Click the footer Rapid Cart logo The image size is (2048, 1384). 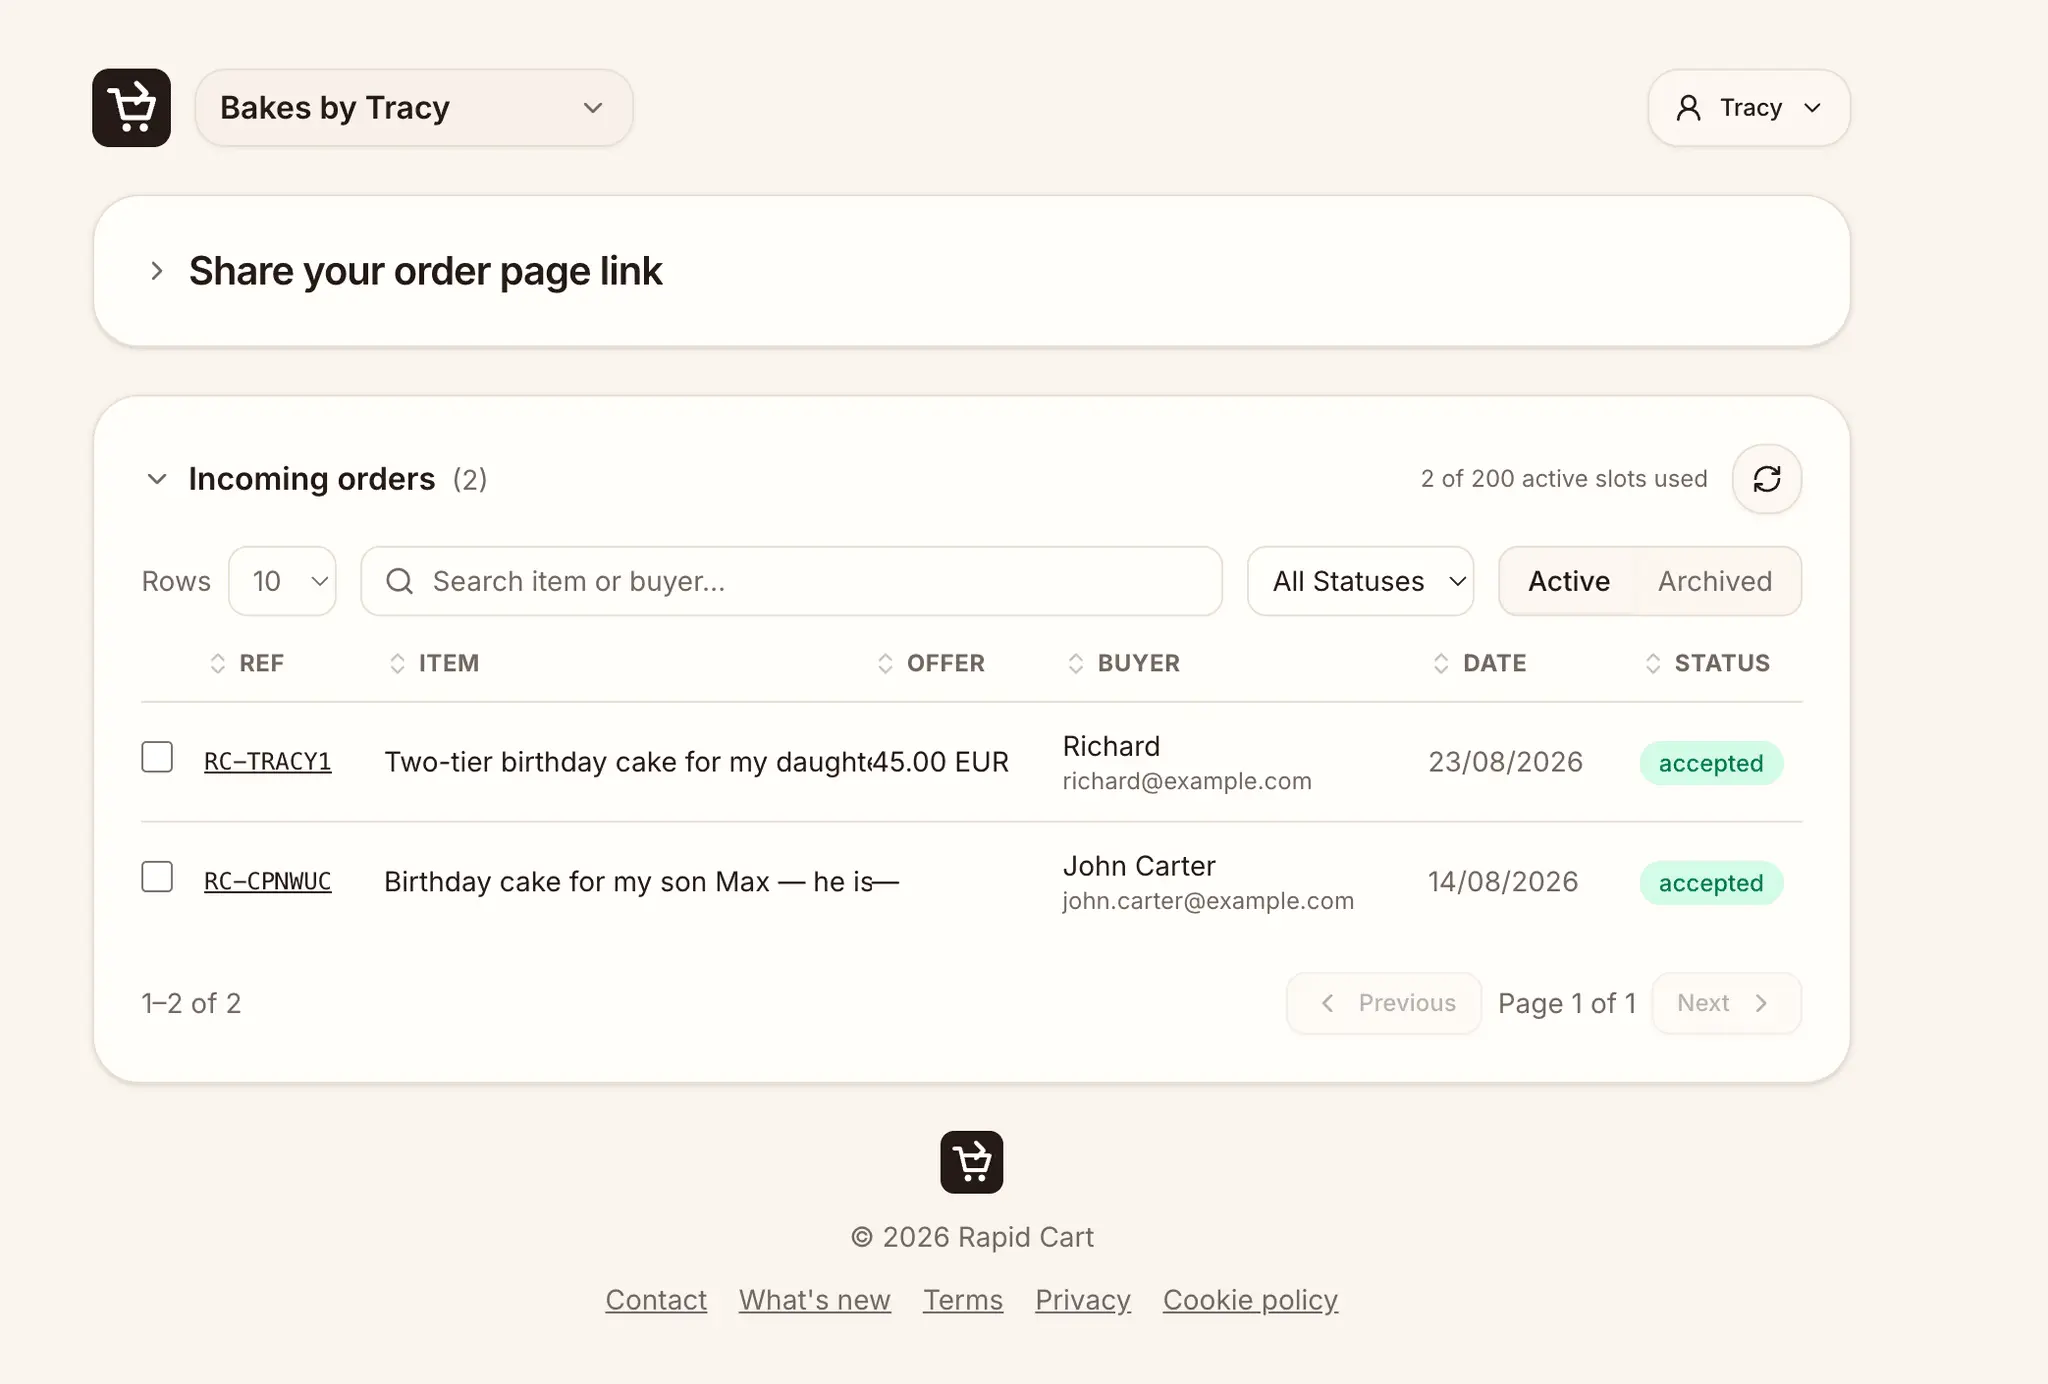pos(971,1162)
